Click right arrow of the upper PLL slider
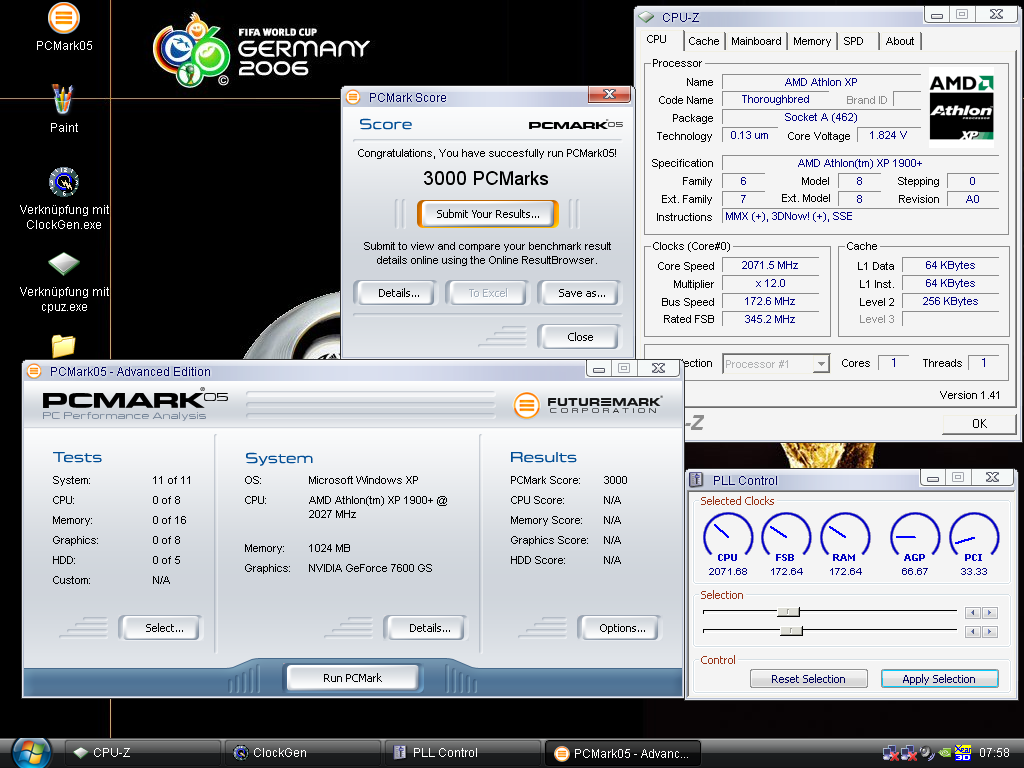This screenshot has width=1024, height=768. point(990,613)
